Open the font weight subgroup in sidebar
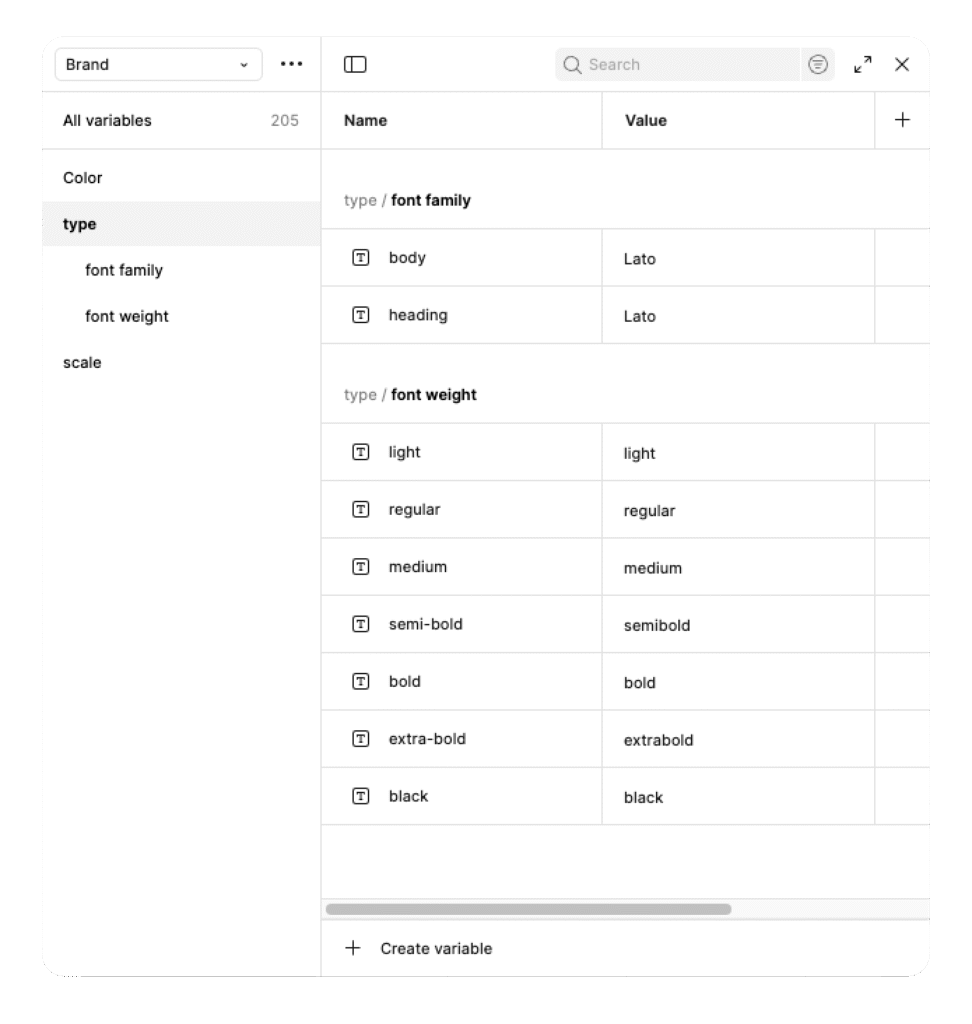The width and height of the screenshot is (972, 1024). click(127, 317)
